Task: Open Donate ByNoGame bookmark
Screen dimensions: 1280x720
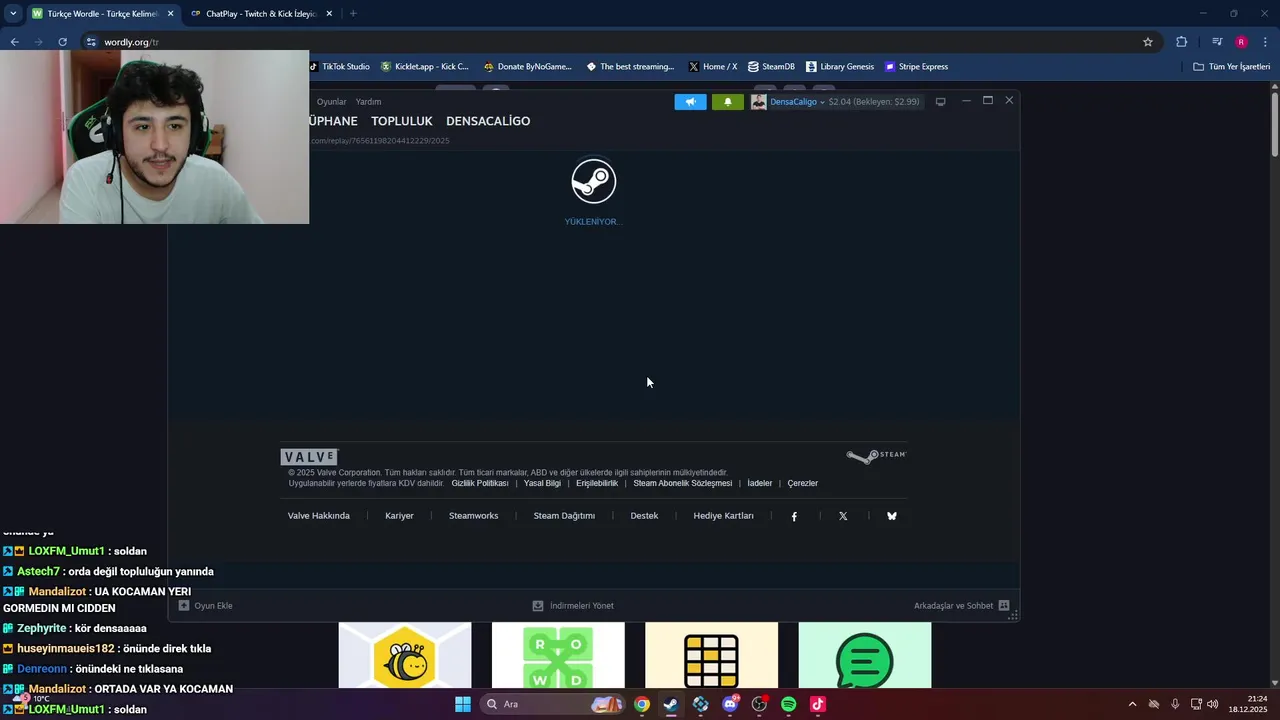Action: (527, 67)
